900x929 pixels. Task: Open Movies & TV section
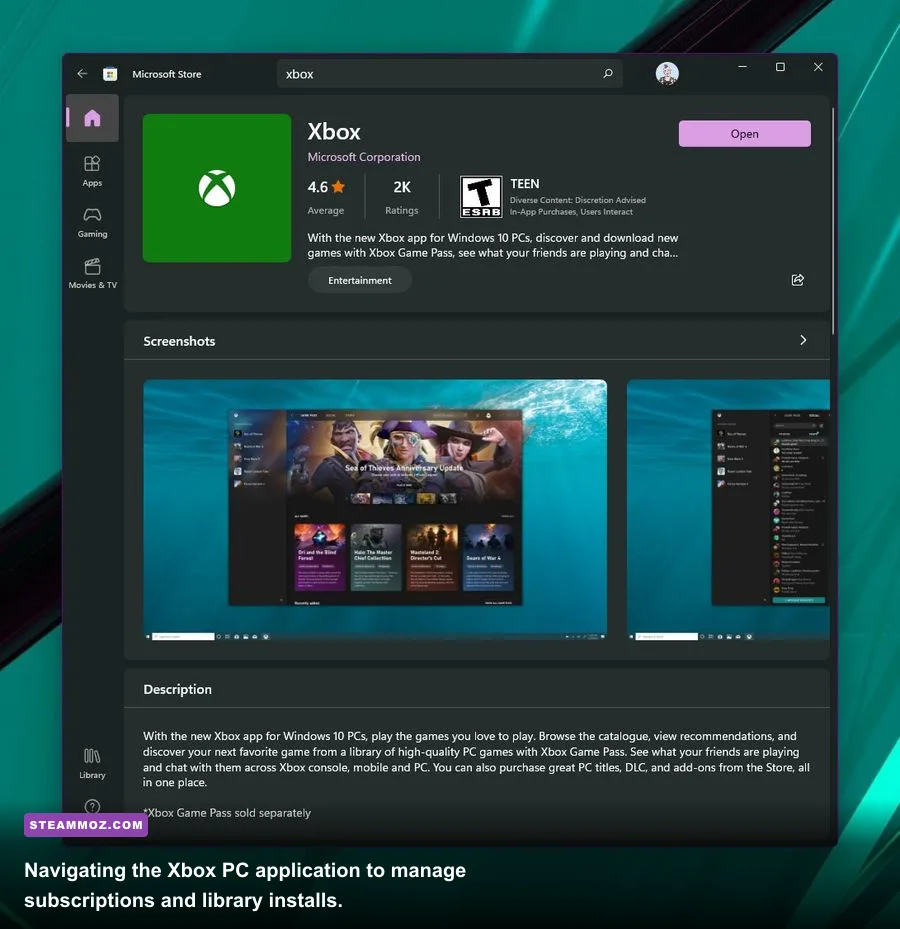(92, 274)
